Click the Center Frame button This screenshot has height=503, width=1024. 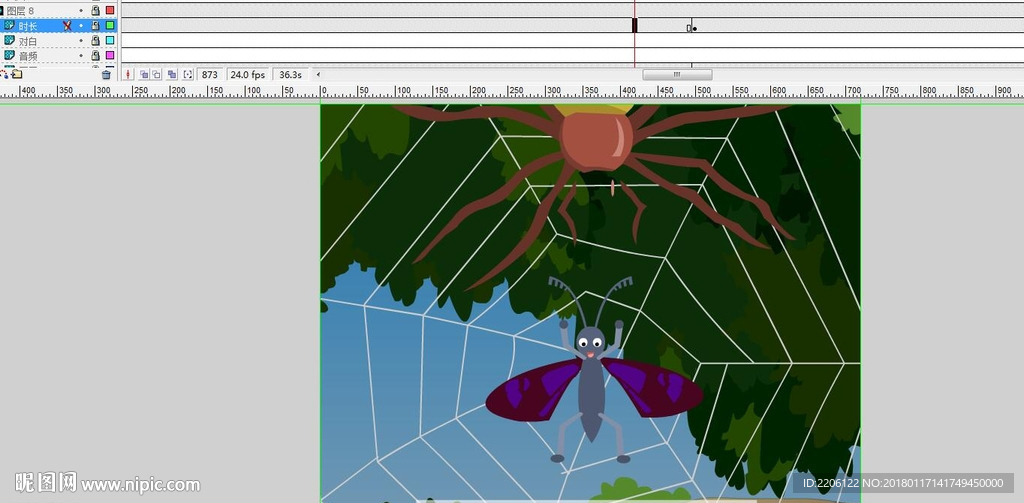(128, 74)
